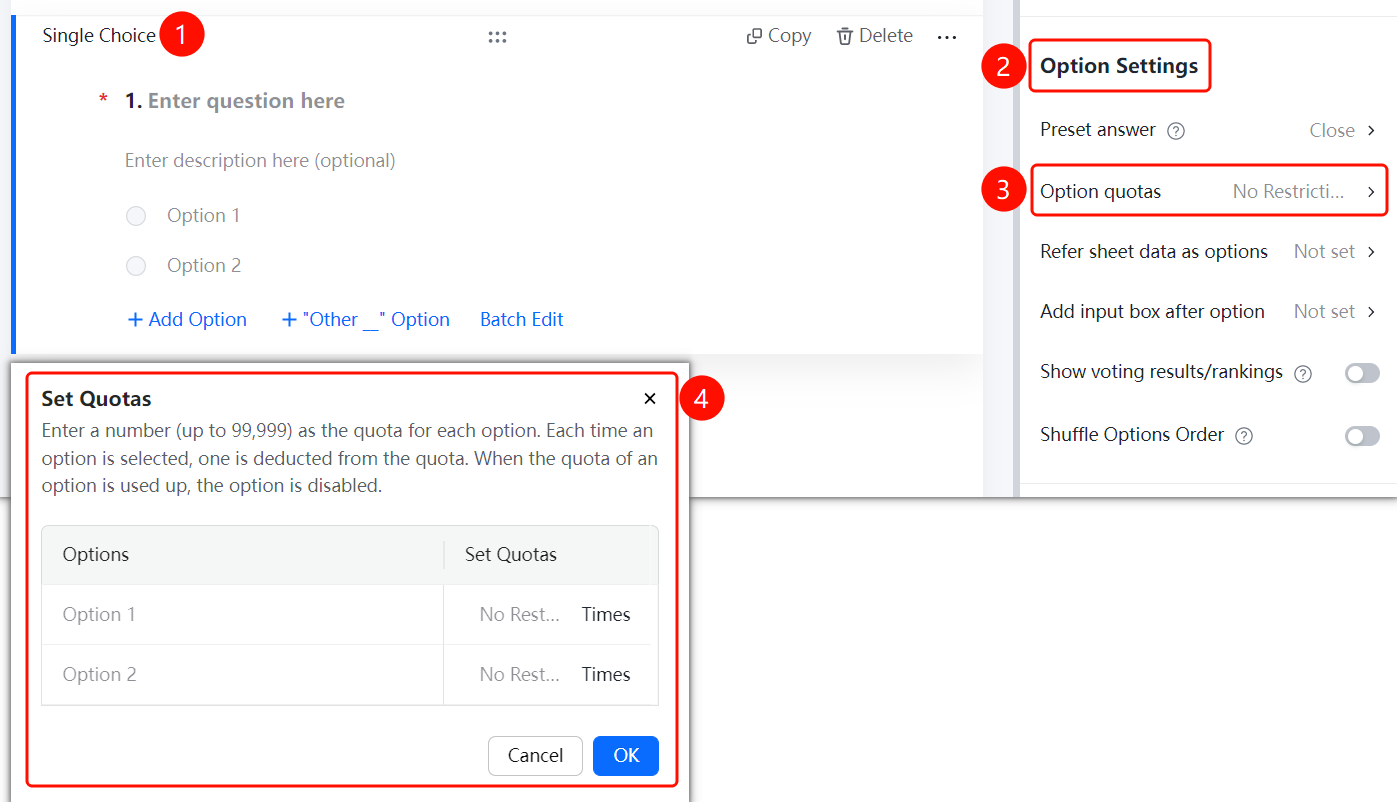Click the "Enter description here (optional)" field
Viewport: 1397px width, 802px height.
click(x=260, y=161)
